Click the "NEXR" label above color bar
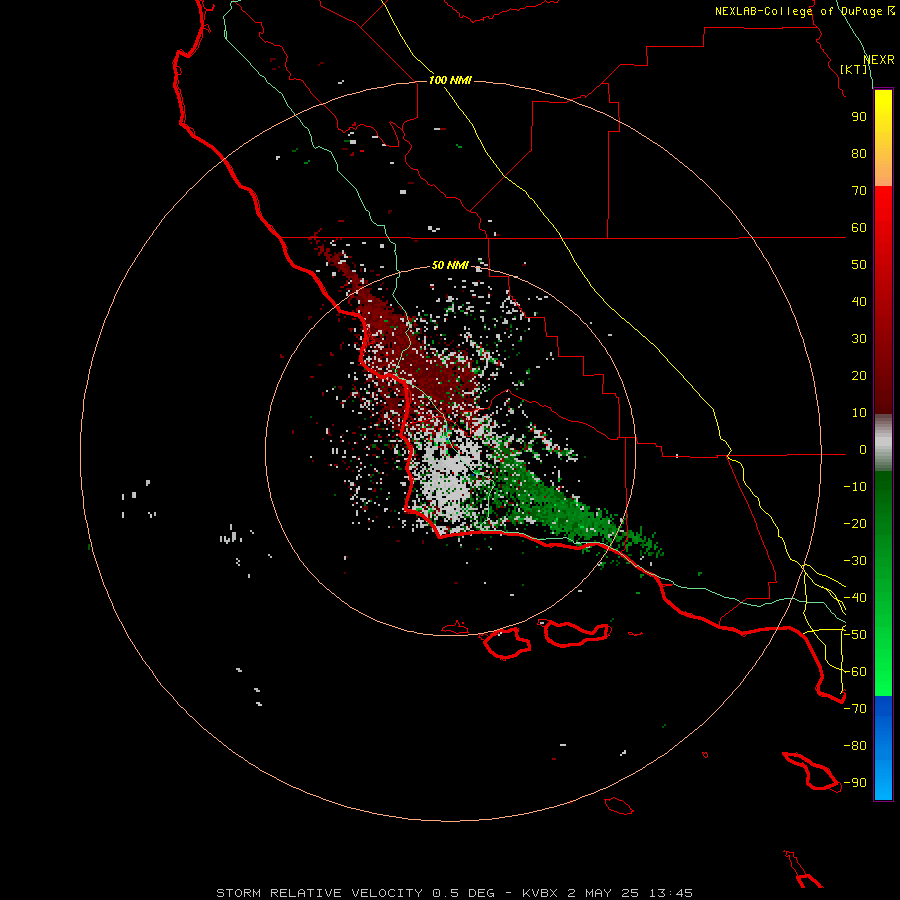Screen dimensions: 900x900 (x=879, y=60)
